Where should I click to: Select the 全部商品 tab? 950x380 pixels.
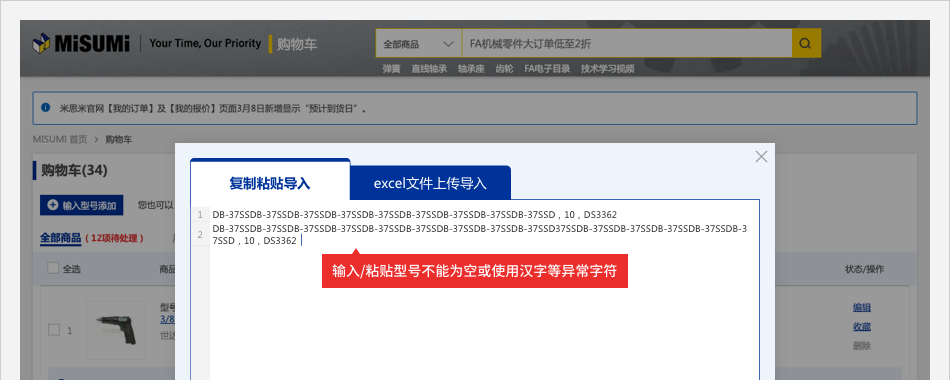61,238
